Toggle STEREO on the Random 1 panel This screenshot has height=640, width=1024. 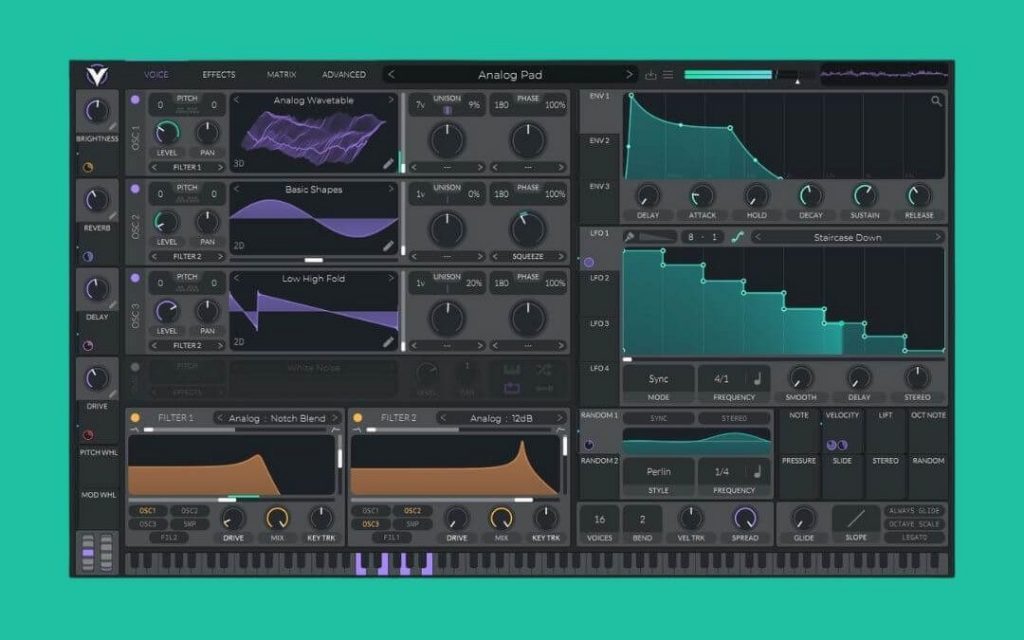coord(735,419)
